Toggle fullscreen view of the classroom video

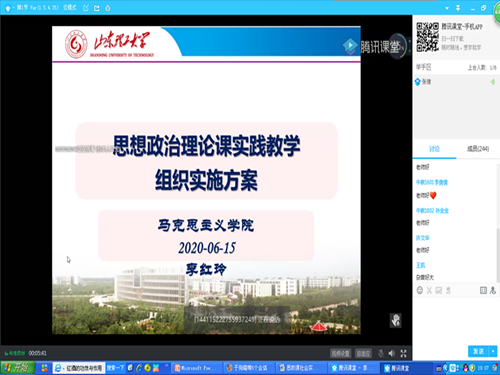(403, 353)
